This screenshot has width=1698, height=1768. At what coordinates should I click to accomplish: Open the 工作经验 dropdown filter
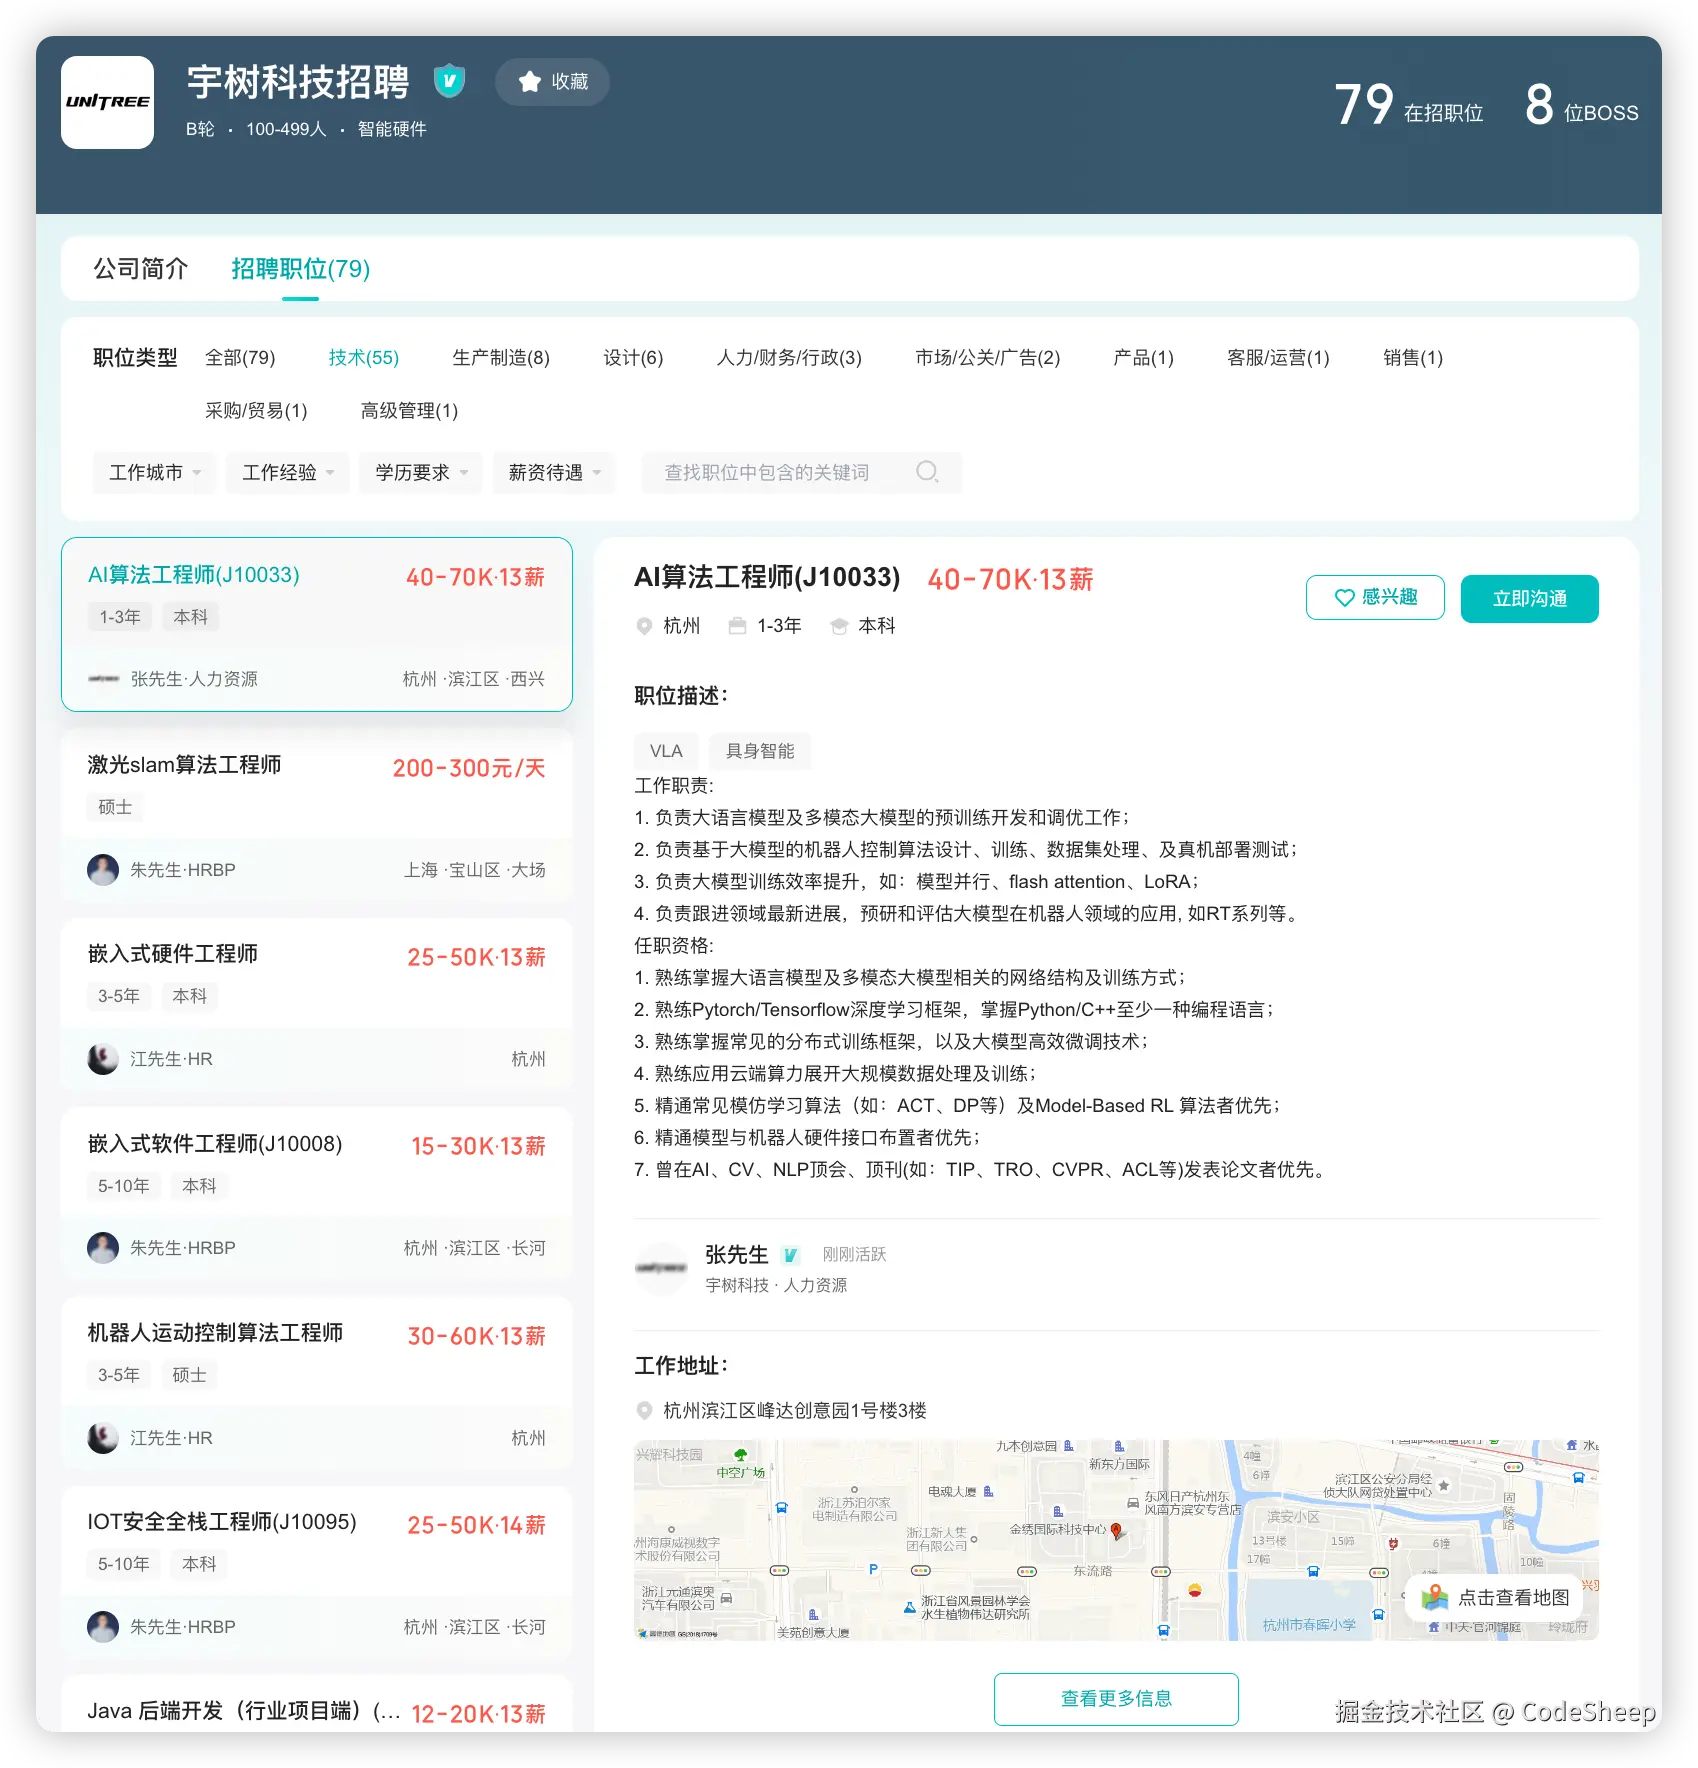(288, 472)
